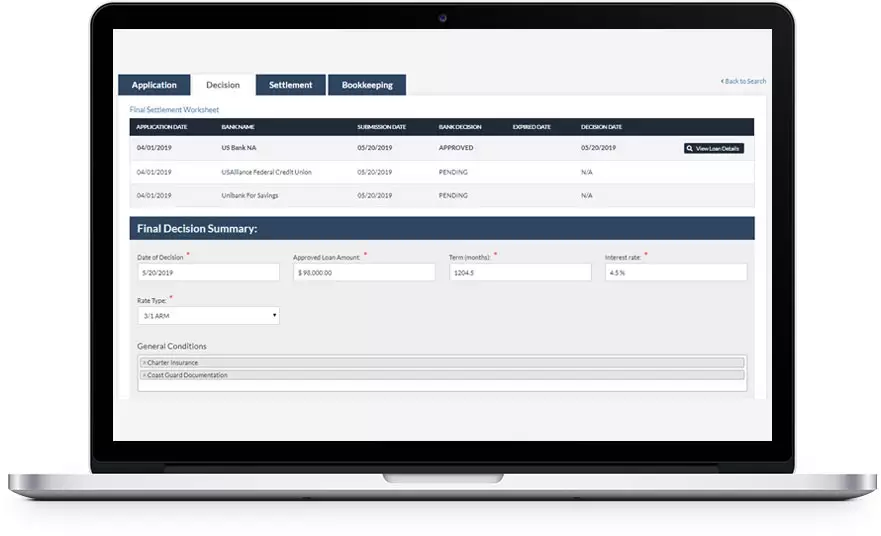Click the Interest rate field
881x536 pixels.
coord(676,272)
